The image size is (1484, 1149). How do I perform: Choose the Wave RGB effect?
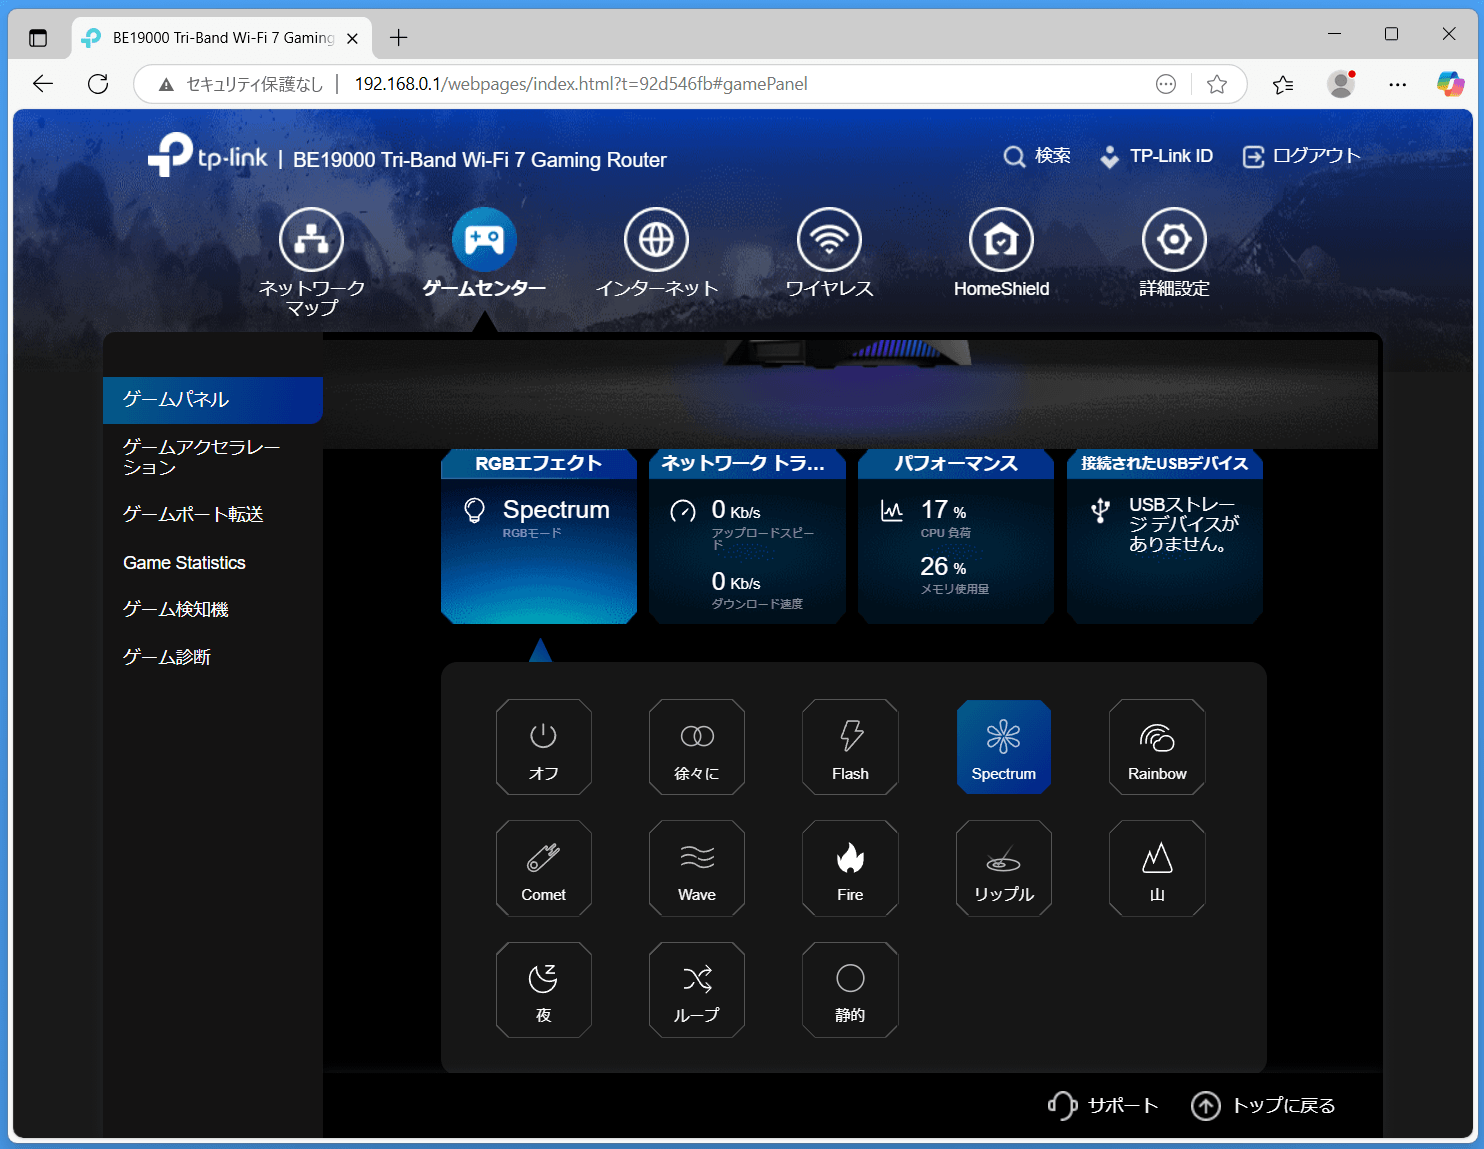click(696, 868)
